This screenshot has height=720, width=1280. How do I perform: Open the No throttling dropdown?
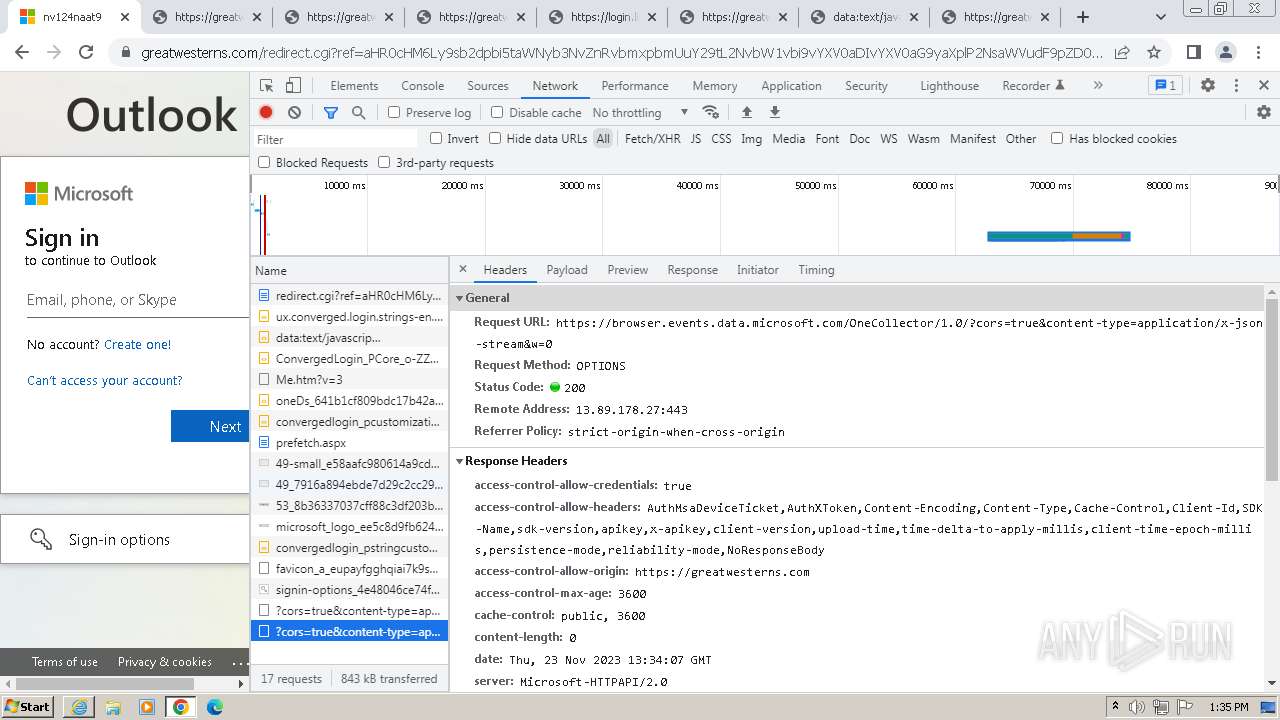(640, 113)
